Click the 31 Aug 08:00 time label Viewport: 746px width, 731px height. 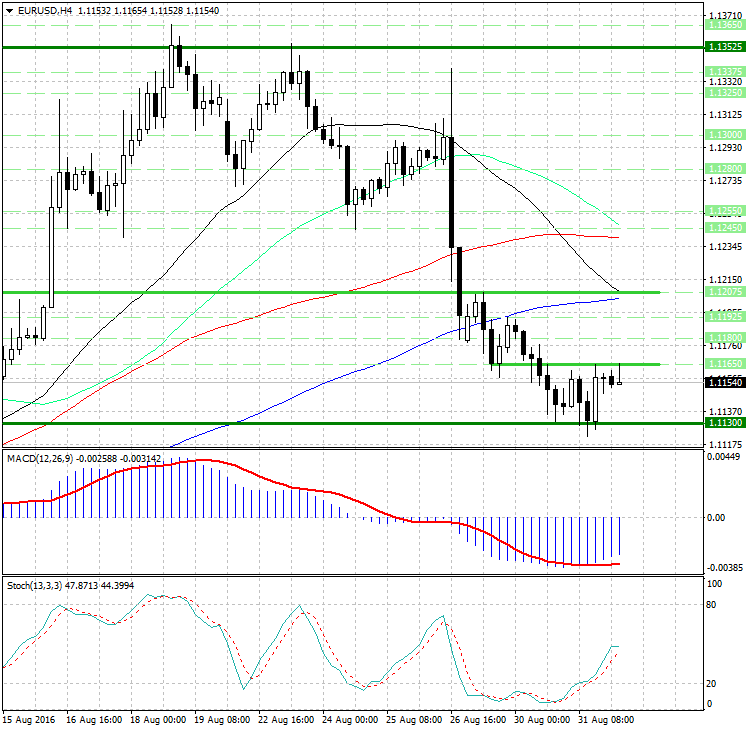pyautogui.click(x=606, y=720)
